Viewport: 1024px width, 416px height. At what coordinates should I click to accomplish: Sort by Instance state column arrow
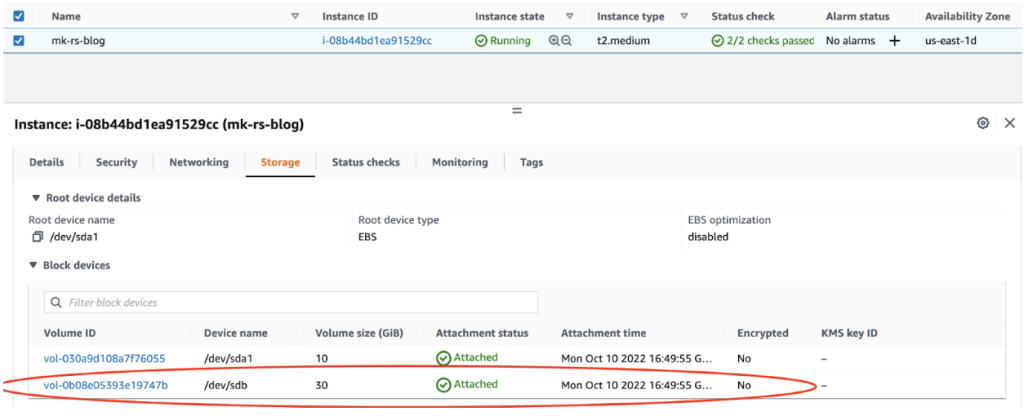569,17
